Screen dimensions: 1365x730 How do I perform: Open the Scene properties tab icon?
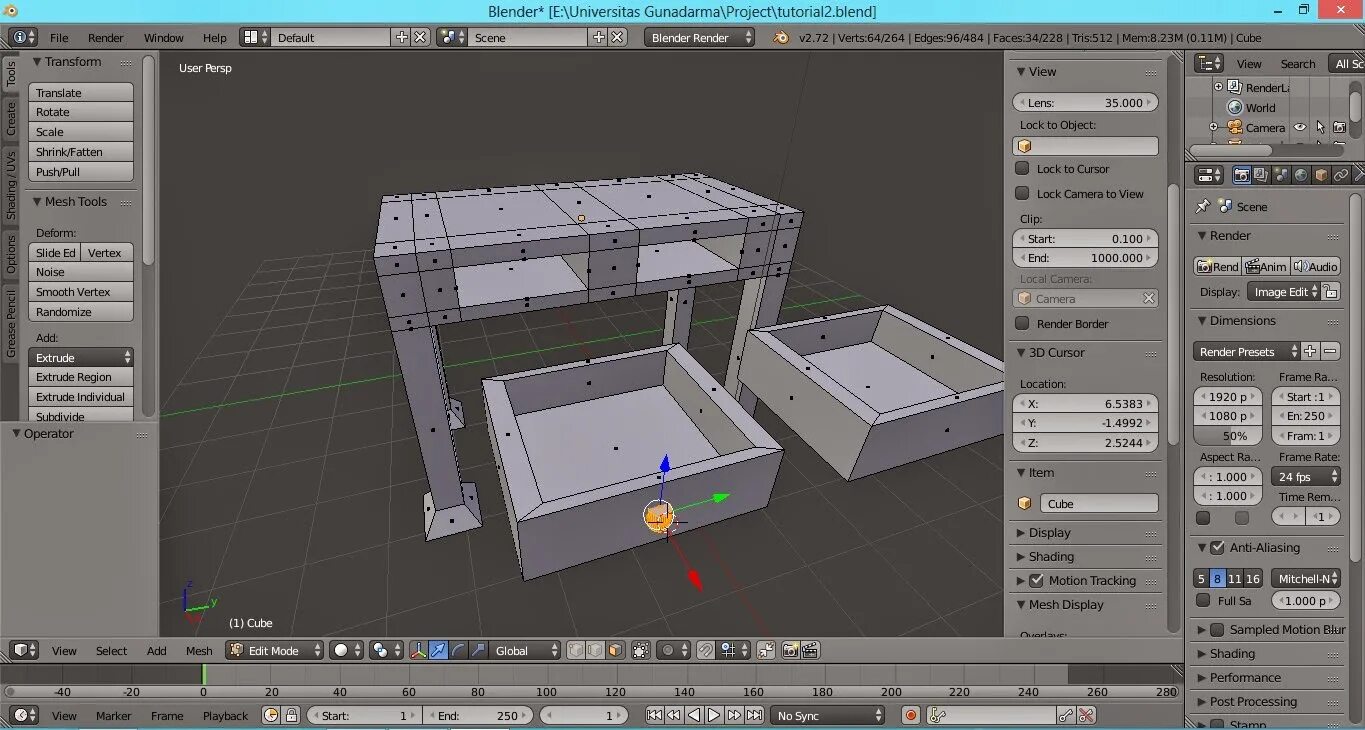click(1281, 175)
